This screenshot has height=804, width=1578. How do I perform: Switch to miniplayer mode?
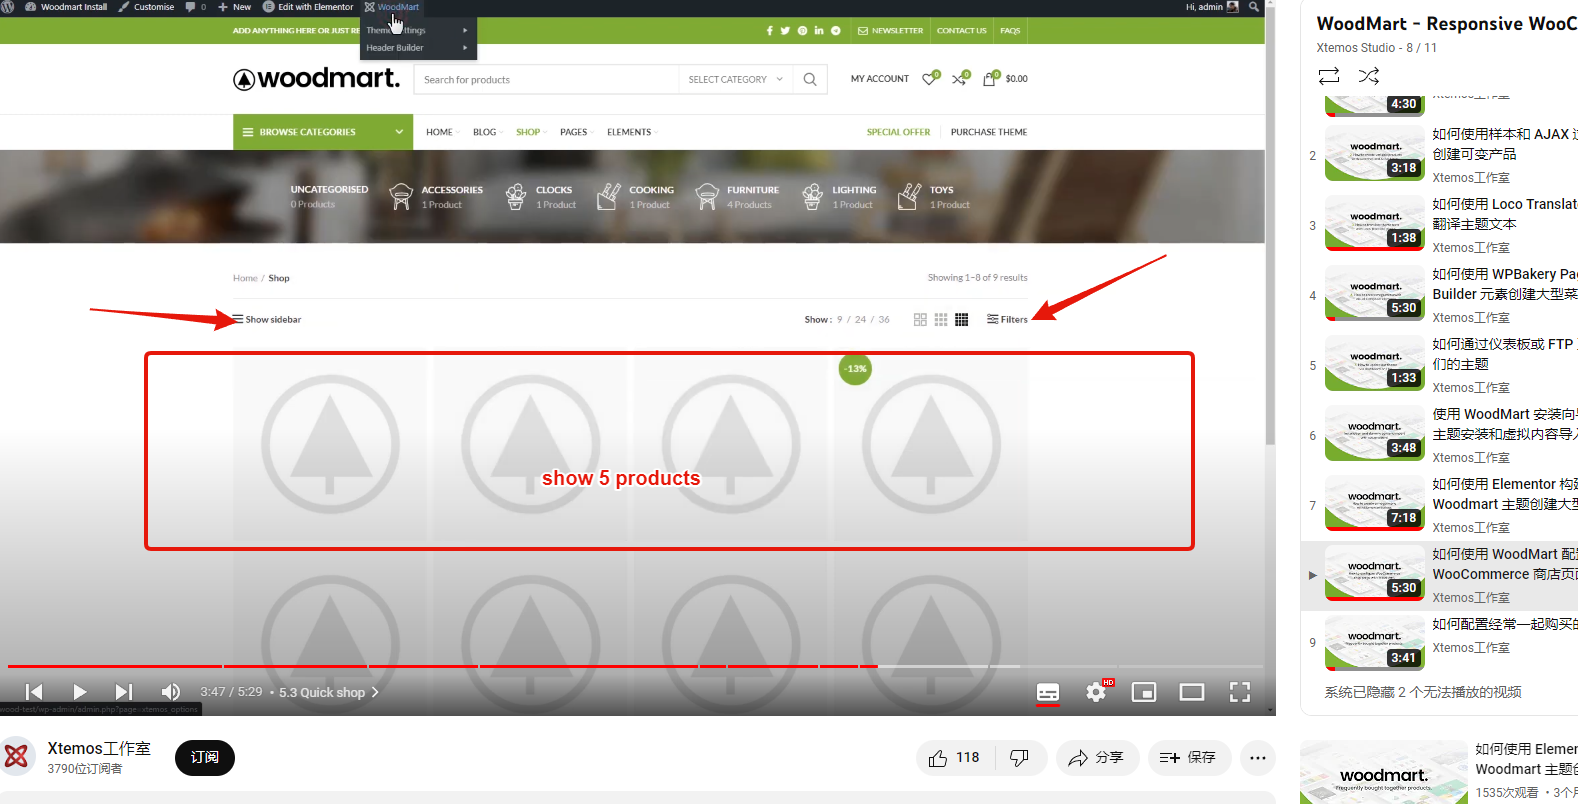(x=1144, y=692)
